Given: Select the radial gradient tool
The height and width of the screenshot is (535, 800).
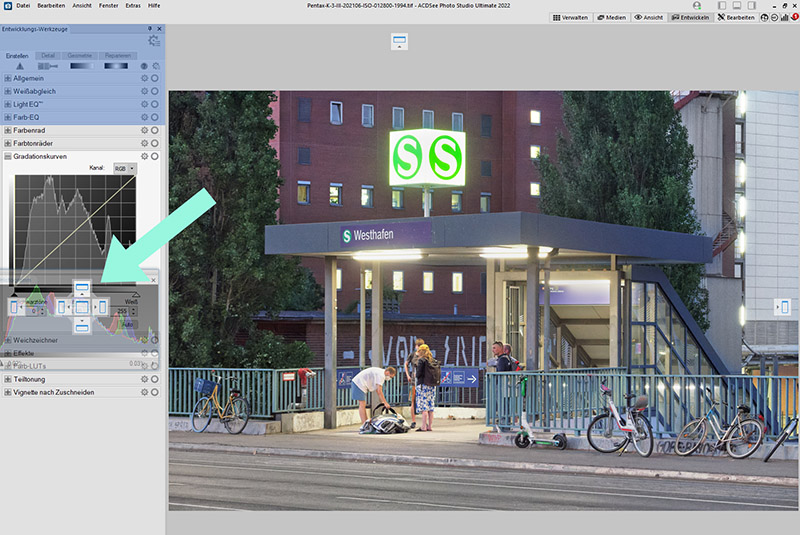Looking at the screenshot, I should coord(116,66).
